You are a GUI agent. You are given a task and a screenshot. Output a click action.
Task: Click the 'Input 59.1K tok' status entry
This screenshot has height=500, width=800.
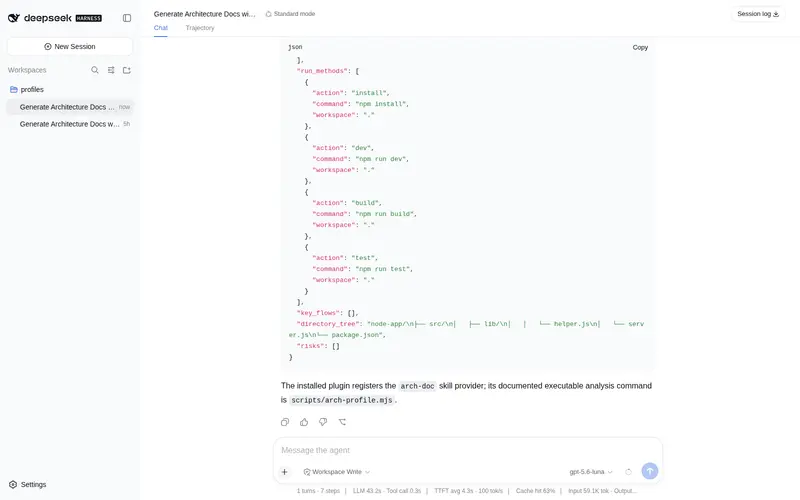pos(602,491)
